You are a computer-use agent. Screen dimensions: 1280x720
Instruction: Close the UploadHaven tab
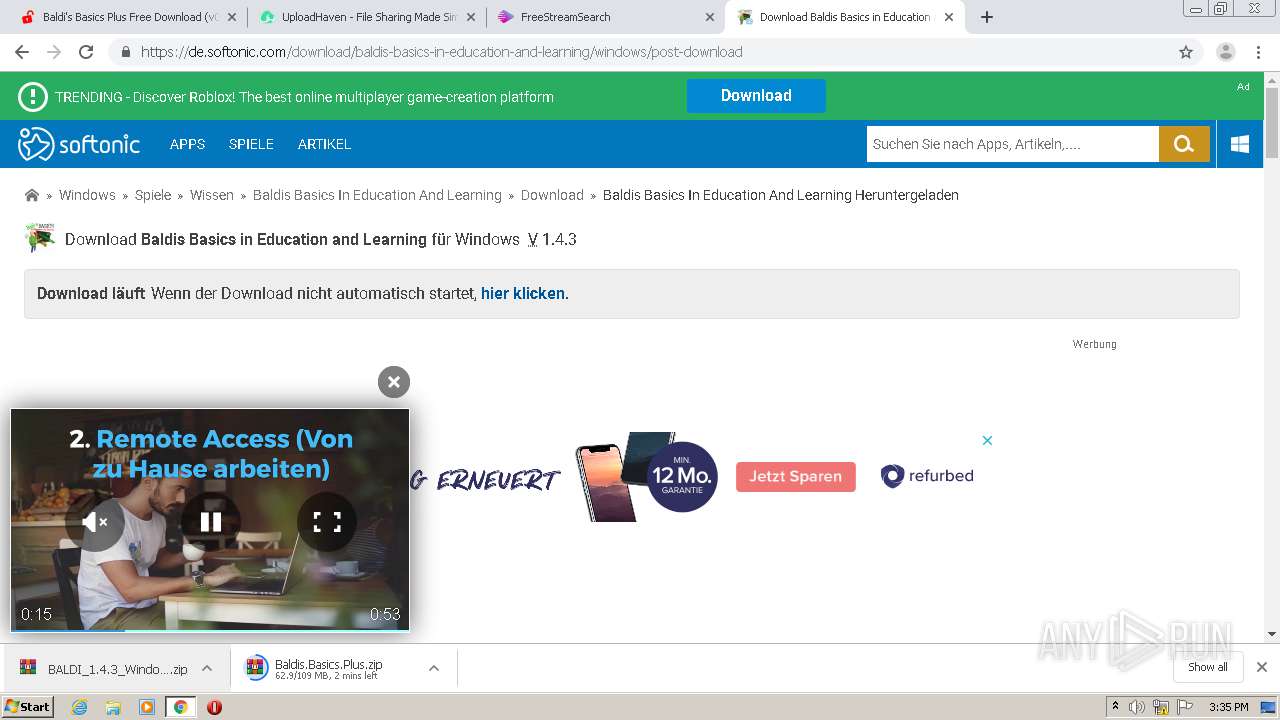[x=471, y=17]
